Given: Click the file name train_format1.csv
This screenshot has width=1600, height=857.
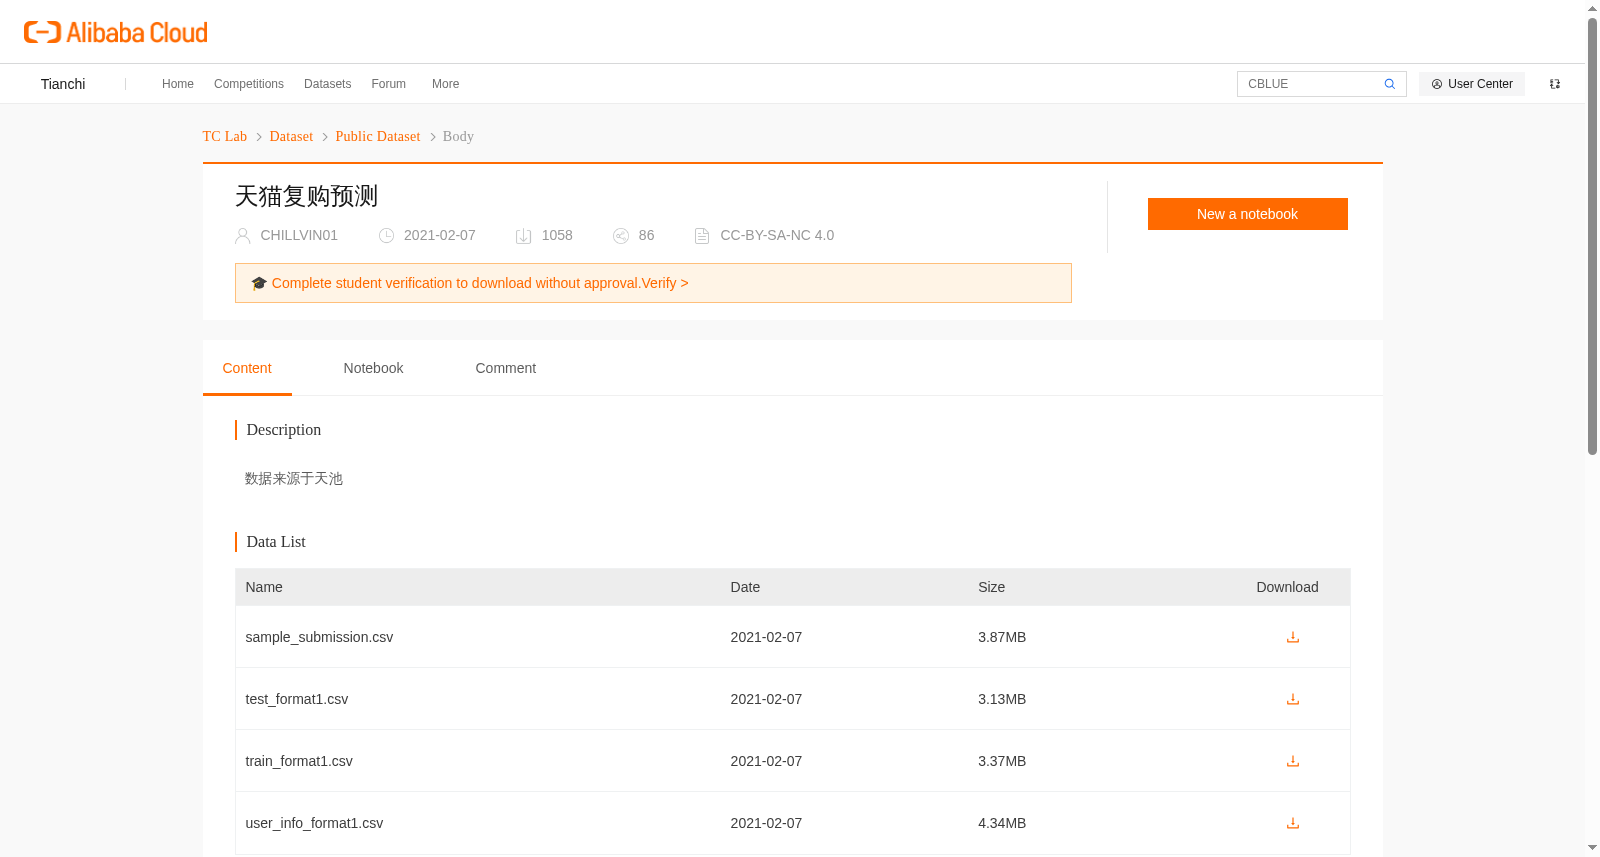Looking at the screenshot, I should (x=299, y=761).
